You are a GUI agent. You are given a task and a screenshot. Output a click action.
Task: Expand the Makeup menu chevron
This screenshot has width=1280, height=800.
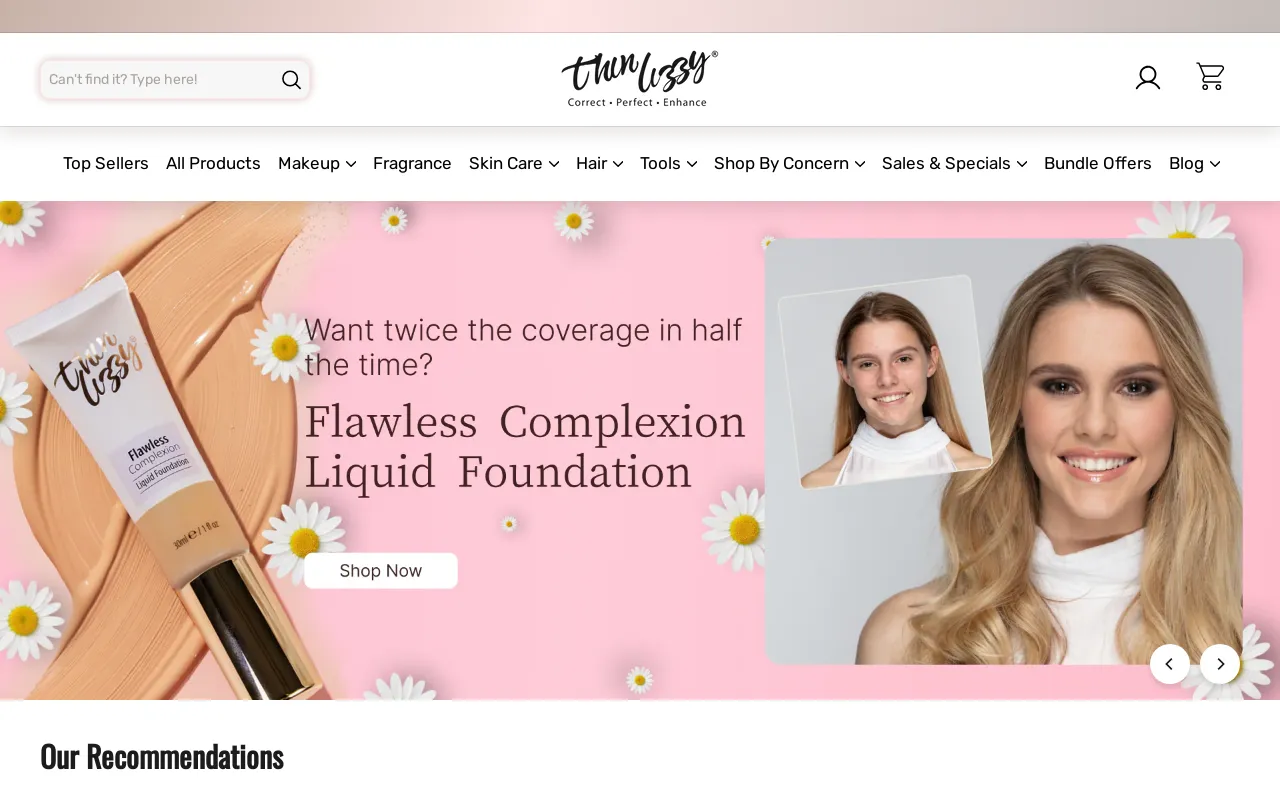pos(351,164)
